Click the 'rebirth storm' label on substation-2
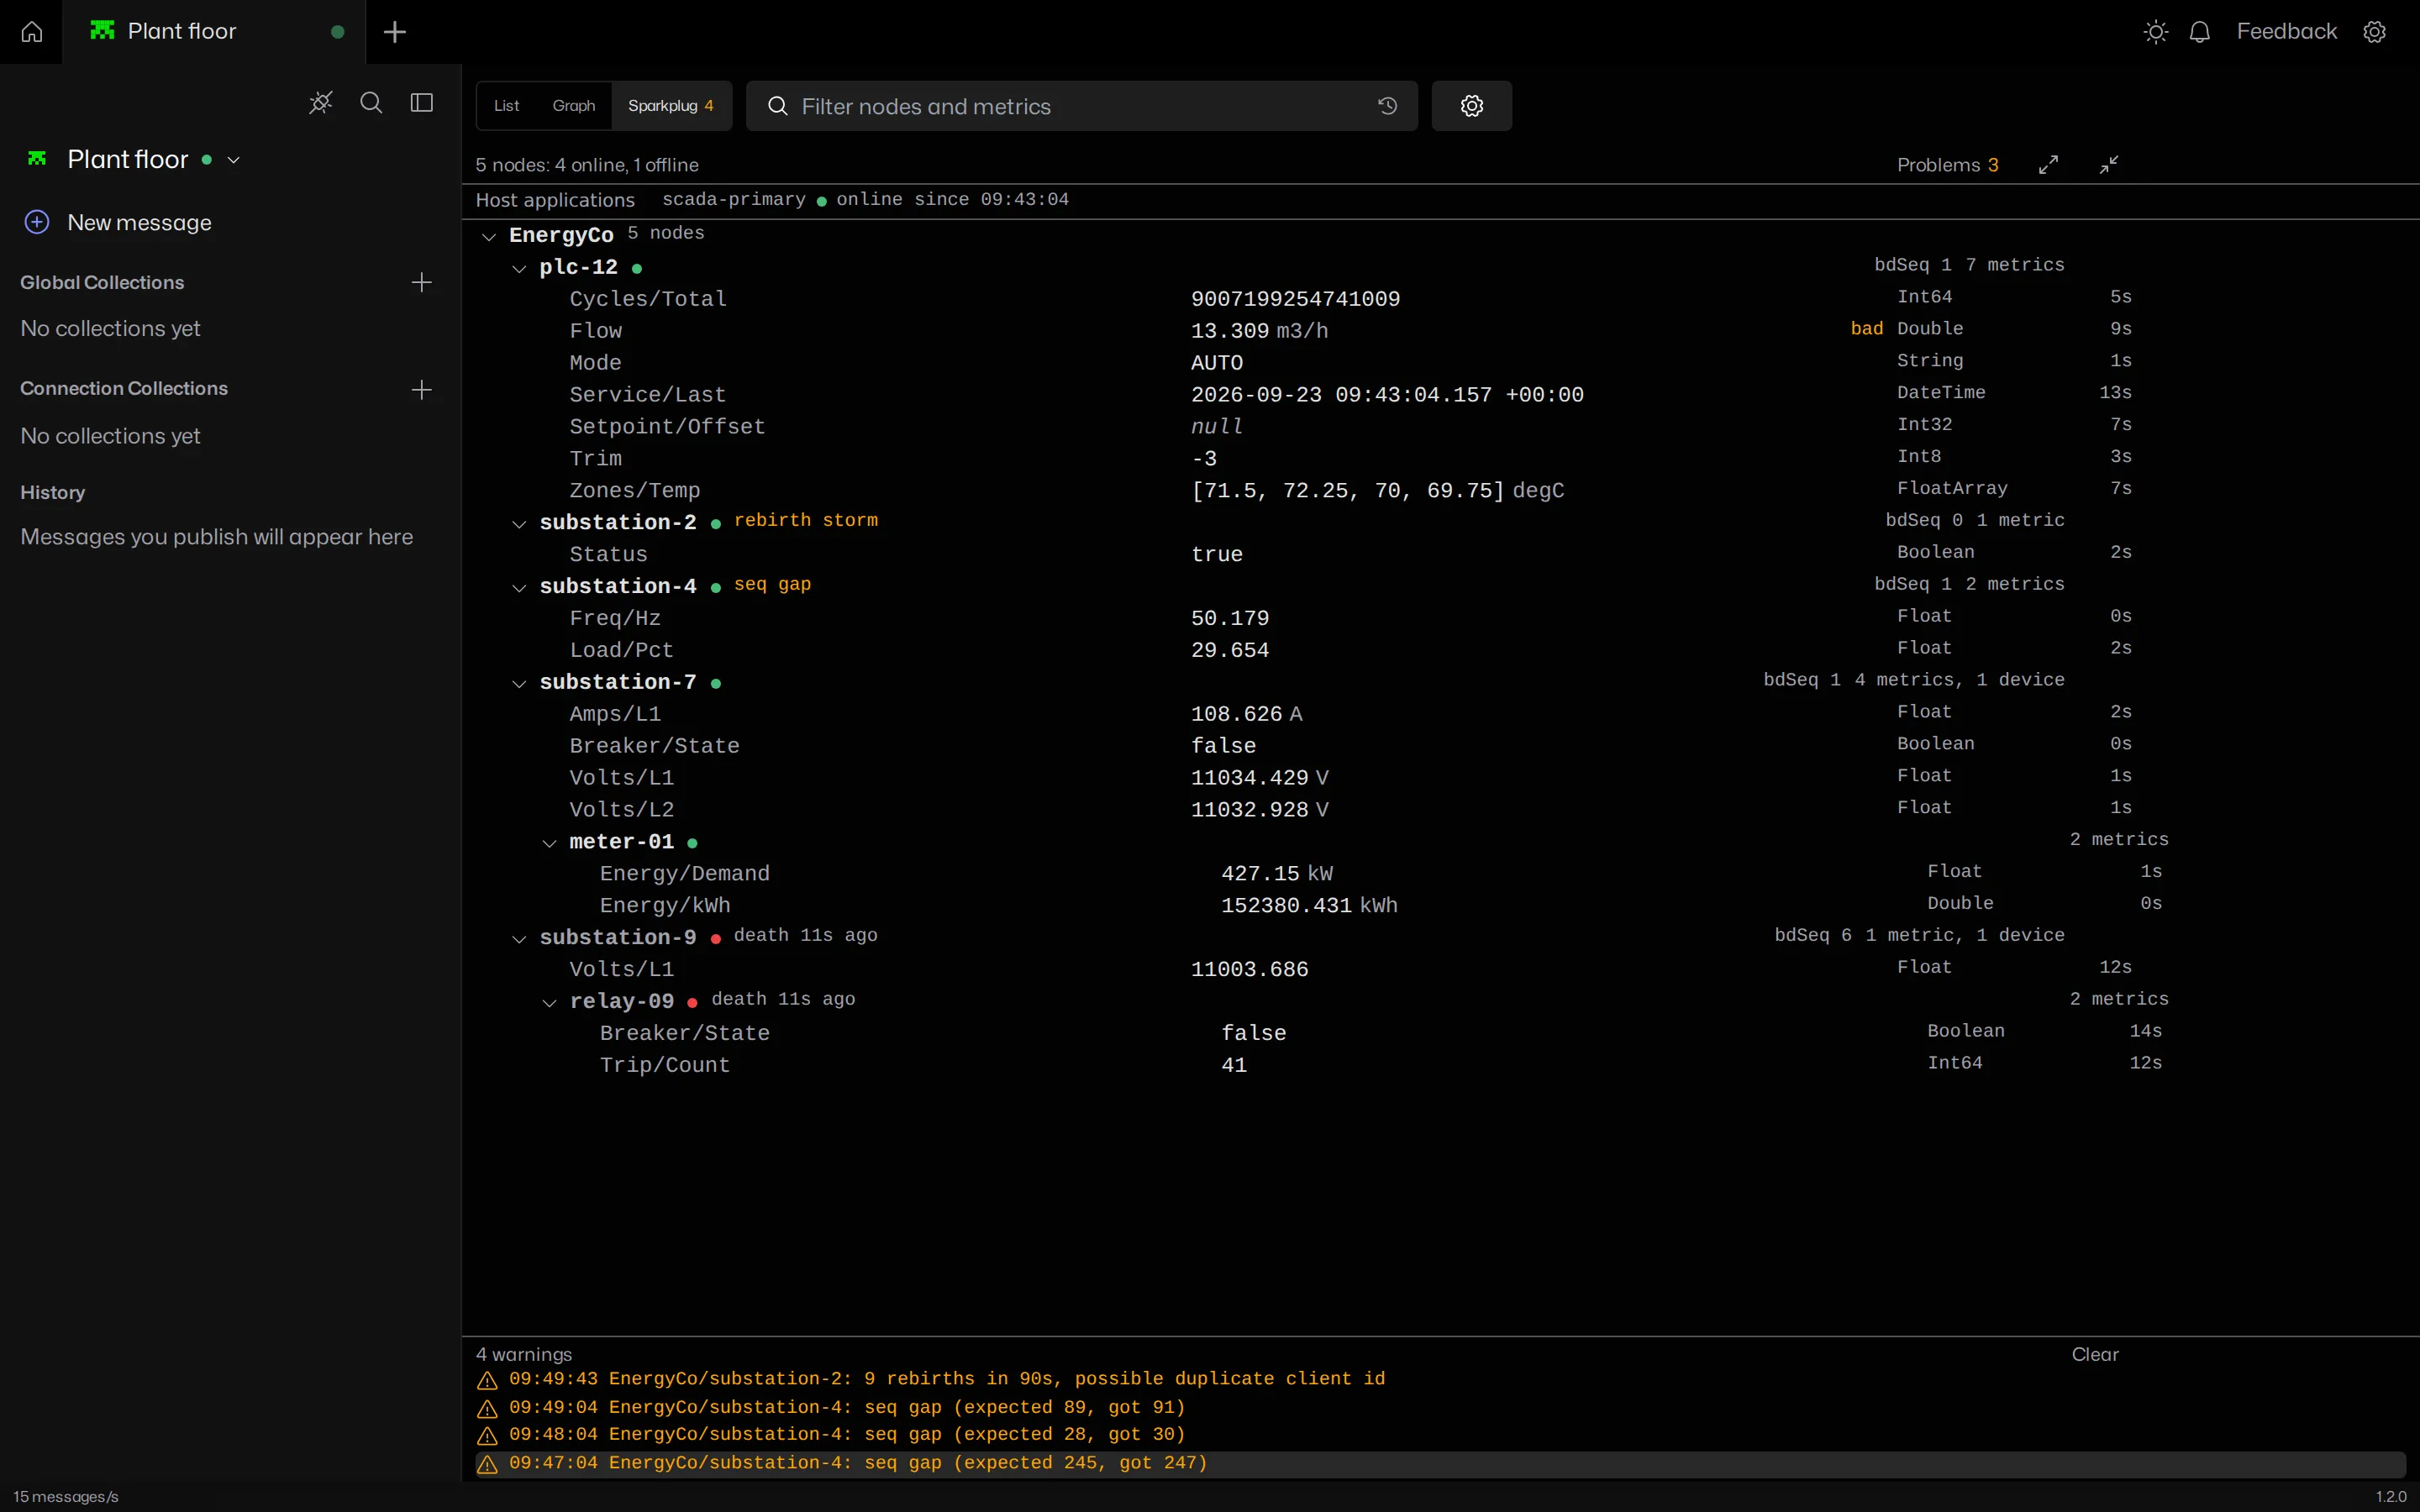The image size is (2420, 1512). point(806,520)
